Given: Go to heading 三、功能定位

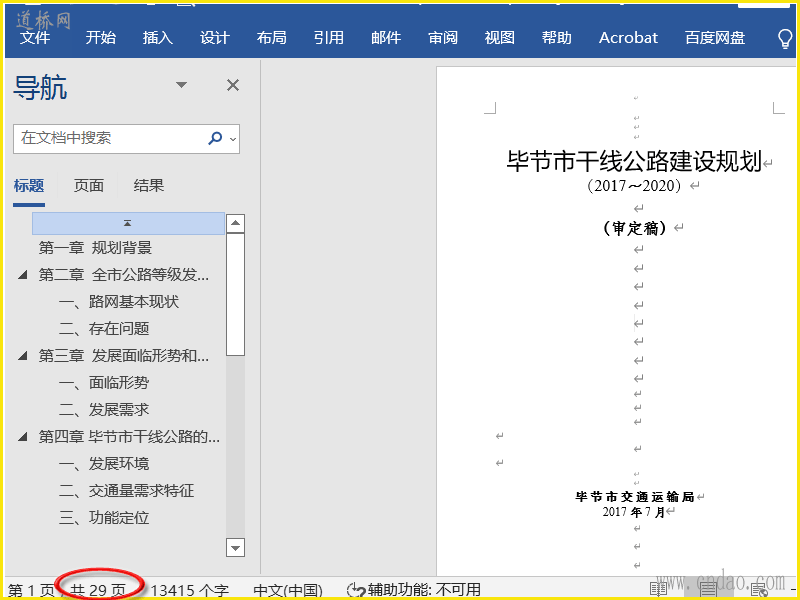Looking at the screenshot, I should (104, 518).
